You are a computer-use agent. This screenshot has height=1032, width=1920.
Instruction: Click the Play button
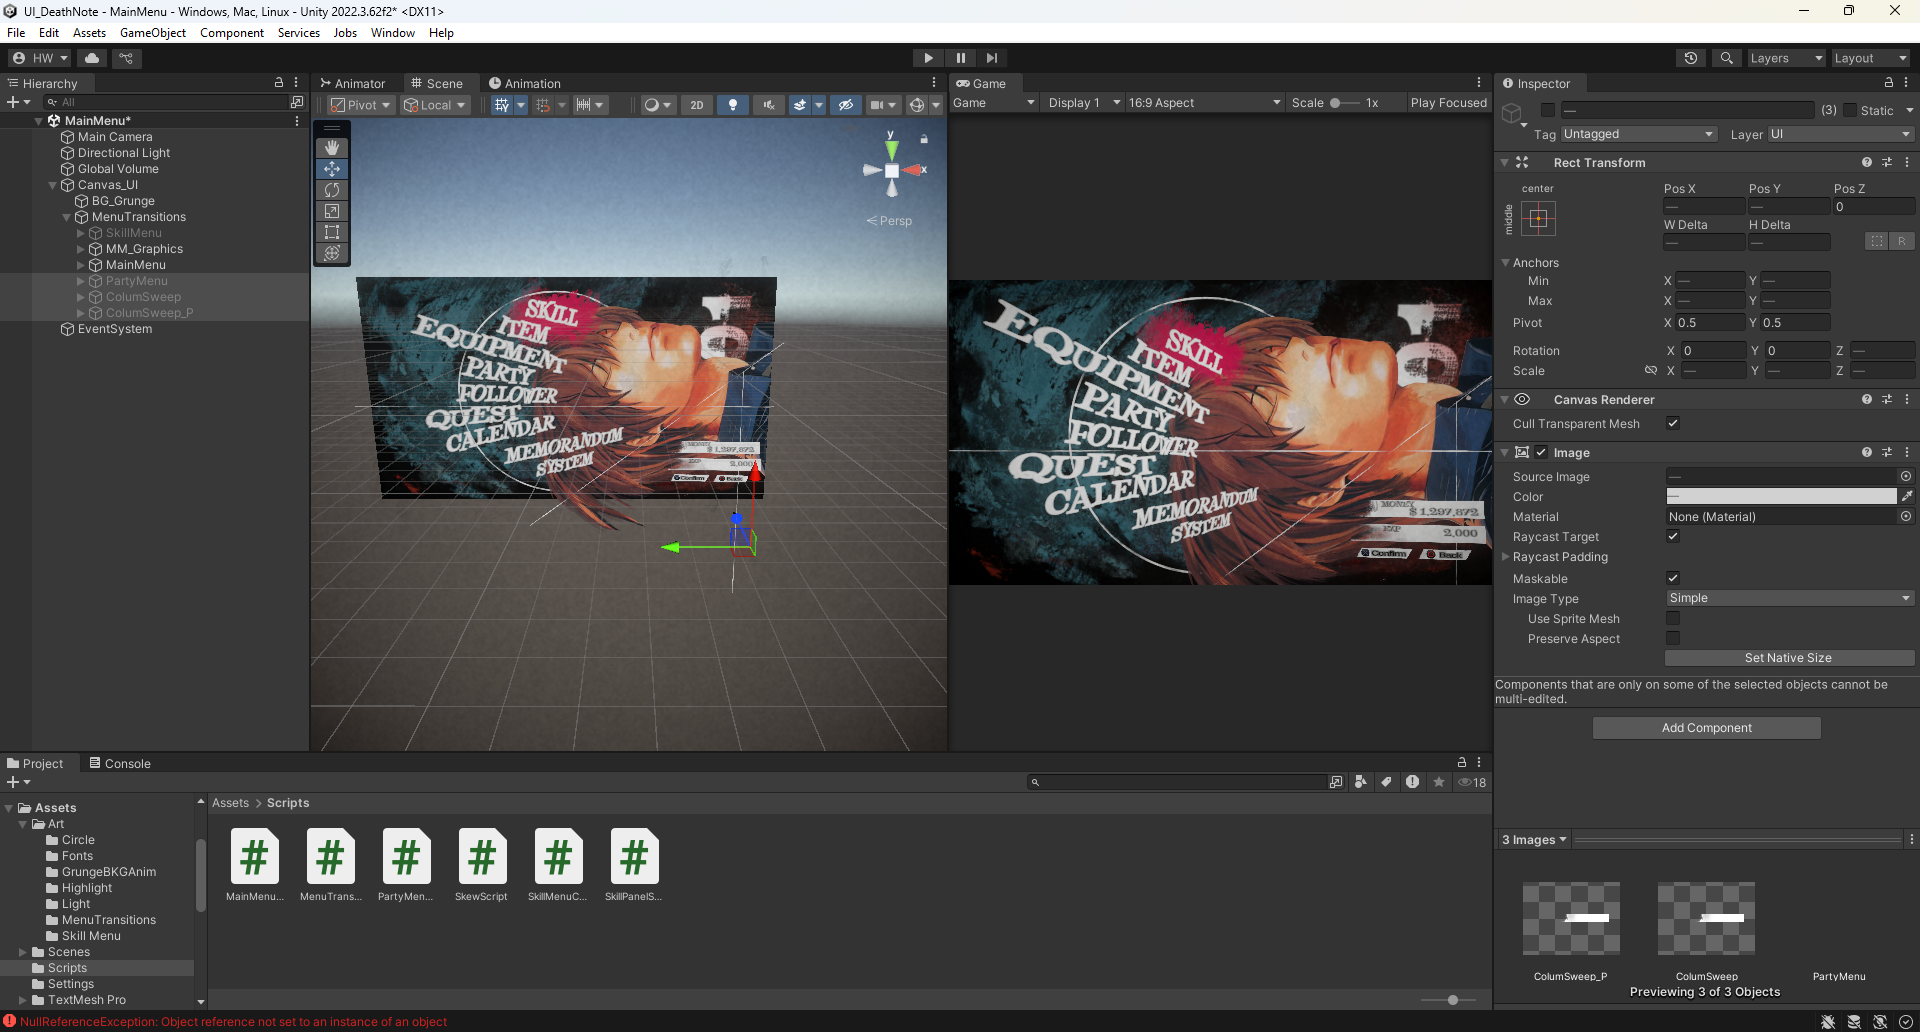(x=928, y=58)
